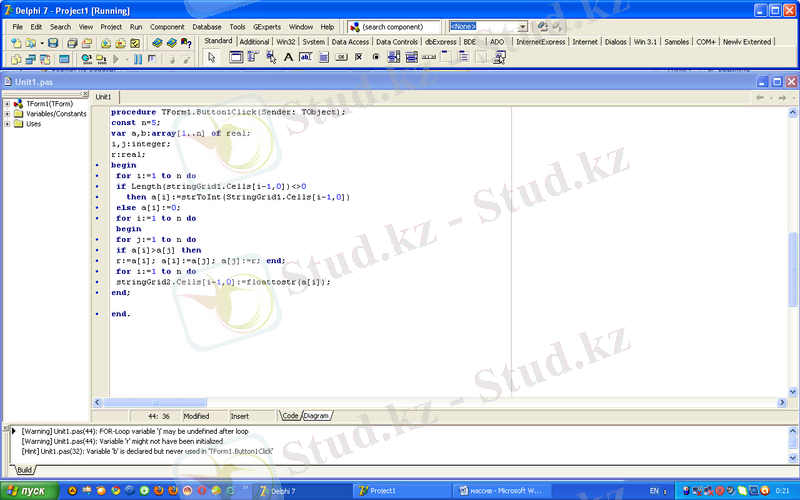This screenshot has width=800, height=500.
Task: Pick the Button component OK icon
Action: pyautogui.click(x=341, y=57)
